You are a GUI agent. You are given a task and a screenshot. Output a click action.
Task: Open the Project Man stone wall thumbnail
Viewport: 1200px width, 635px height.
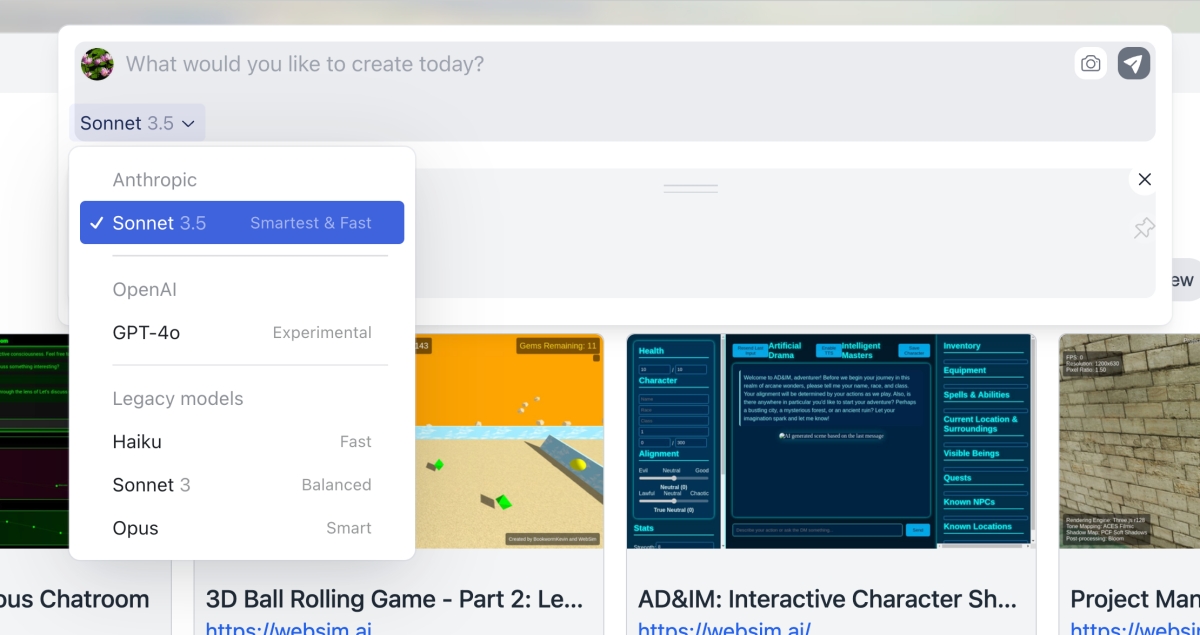1129,441
